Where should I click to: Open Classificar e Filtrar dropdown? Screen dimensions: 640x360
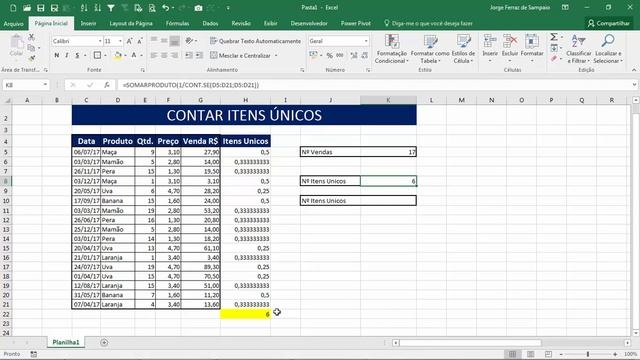point(578,49)
